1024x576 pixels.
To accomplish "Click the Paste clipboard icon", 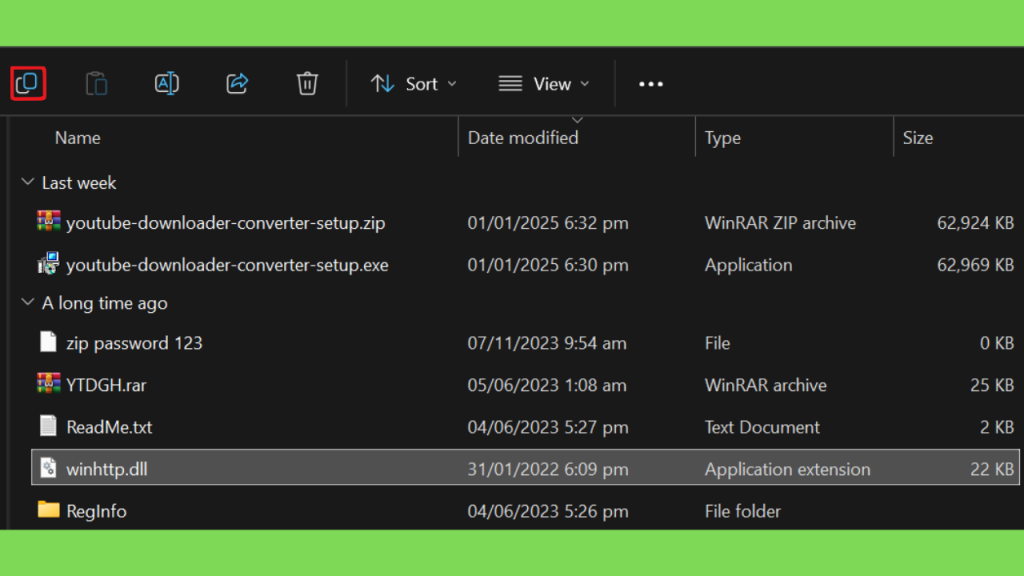I will (97, 84).
